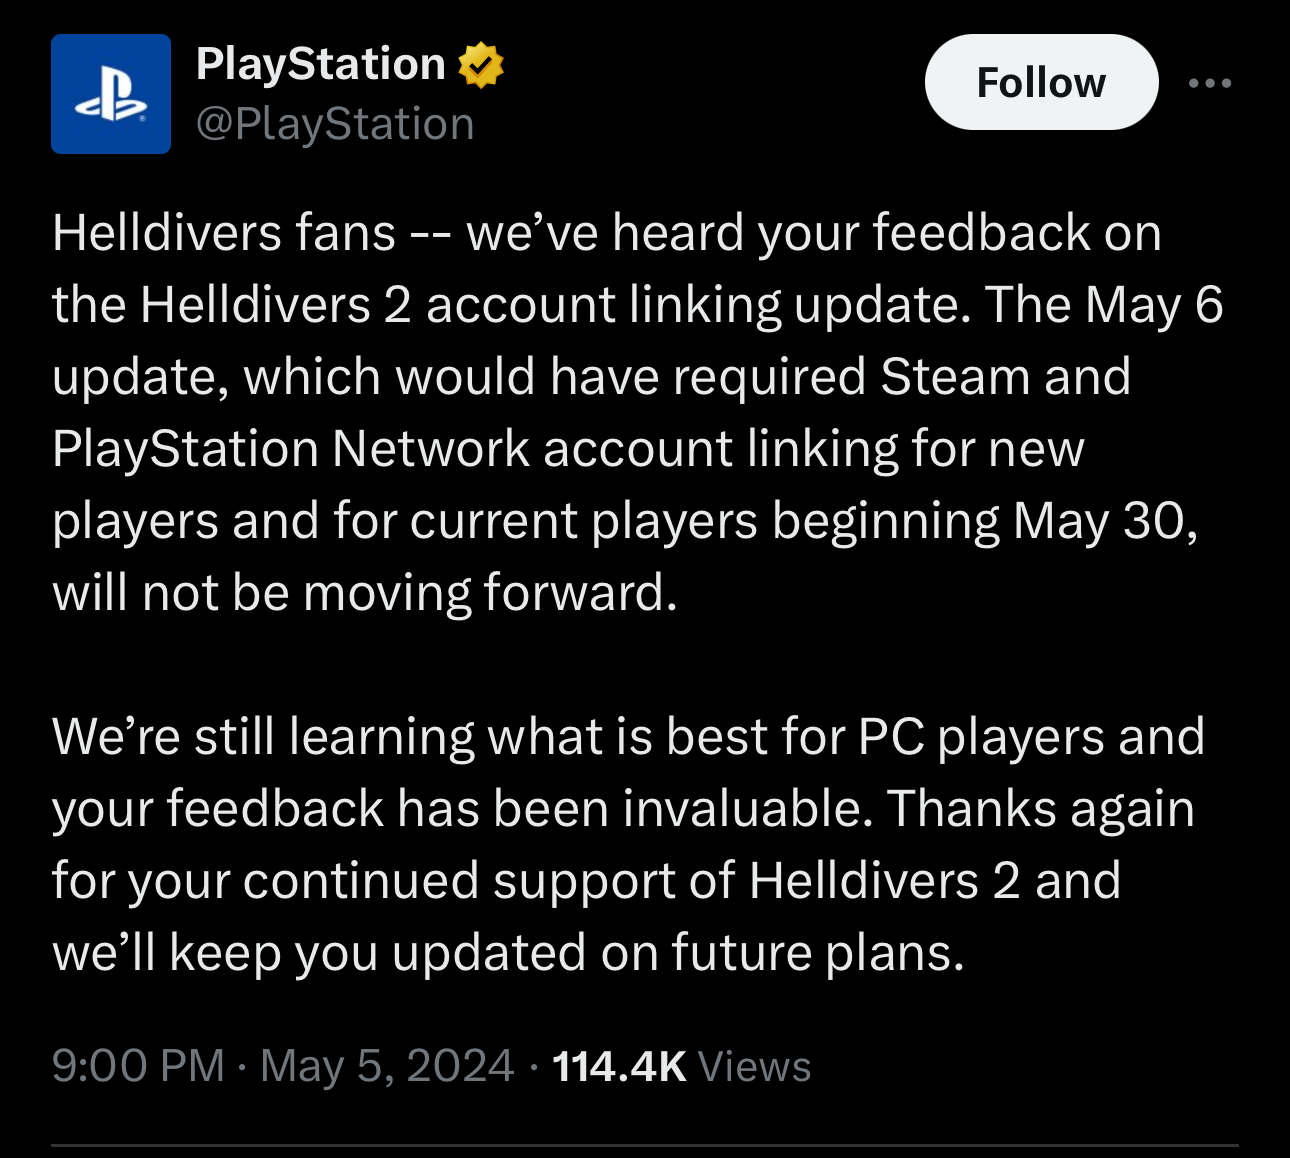Click the closing words "future plans."
The width and height of the screenshot is (1290, 1158).
click(818, 953)
